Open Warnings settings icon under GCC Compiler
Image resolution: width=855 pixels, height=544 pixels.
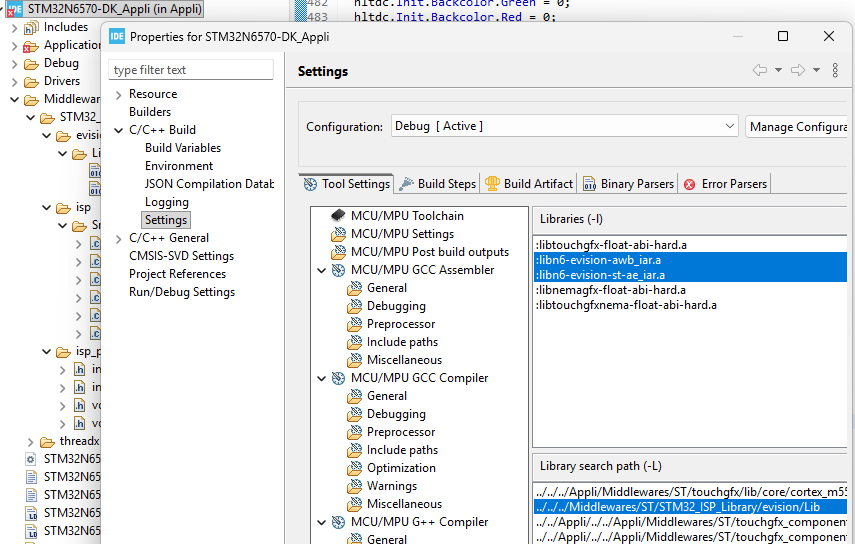click(354, 486)
